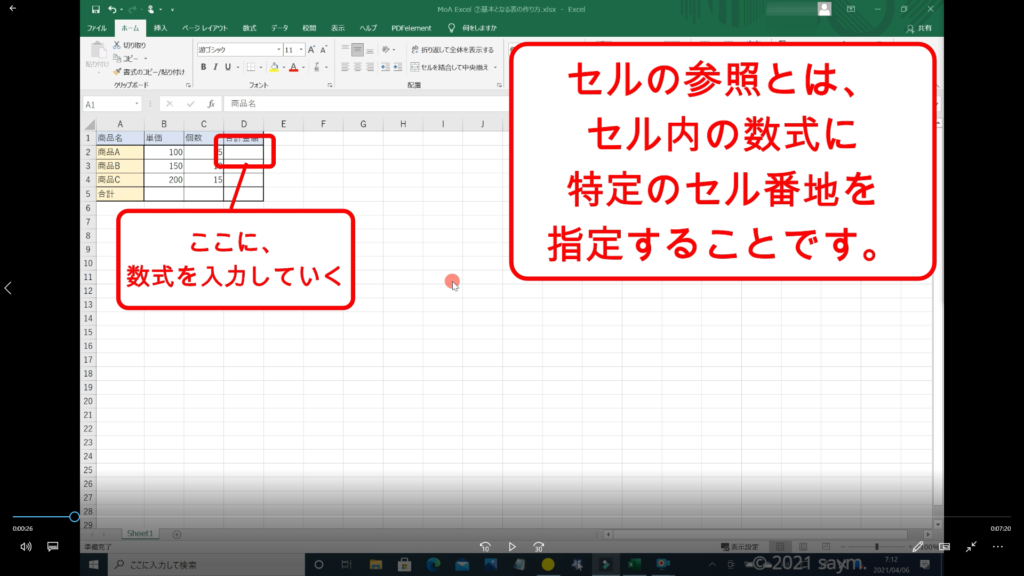
Task: Click the Undo arrow icon
Action: (x=113, y=9)
